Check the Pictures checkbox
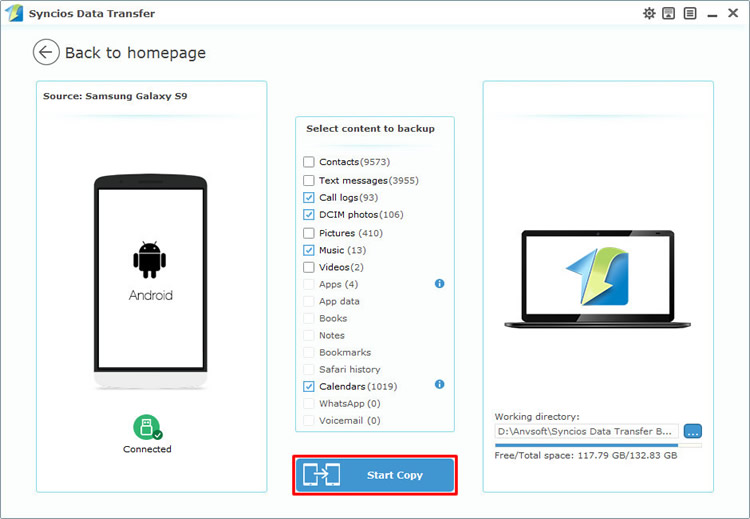The image size is (750, 519). click(309, 233)
